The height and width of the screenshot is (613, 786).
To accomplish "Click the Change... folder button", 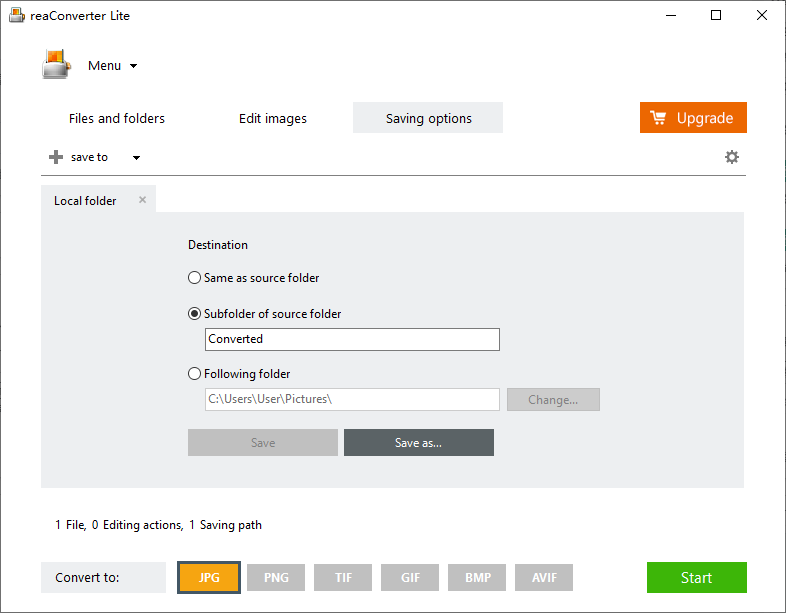I will point(553,399).
